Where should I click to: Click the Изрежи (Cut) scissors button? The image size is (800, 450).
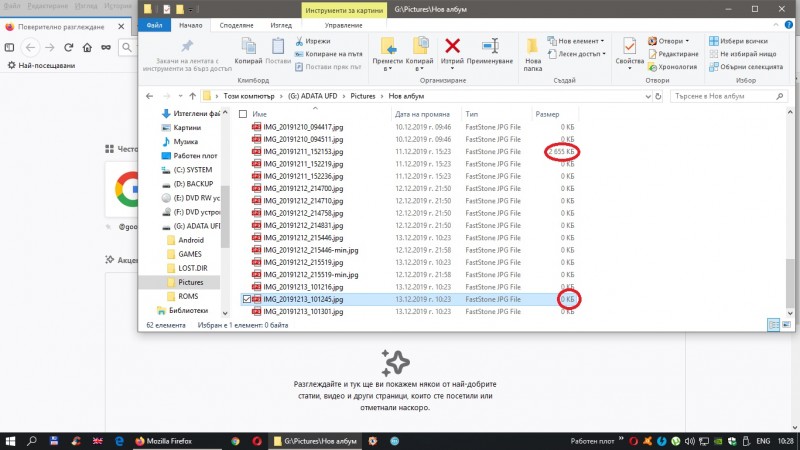313,41
